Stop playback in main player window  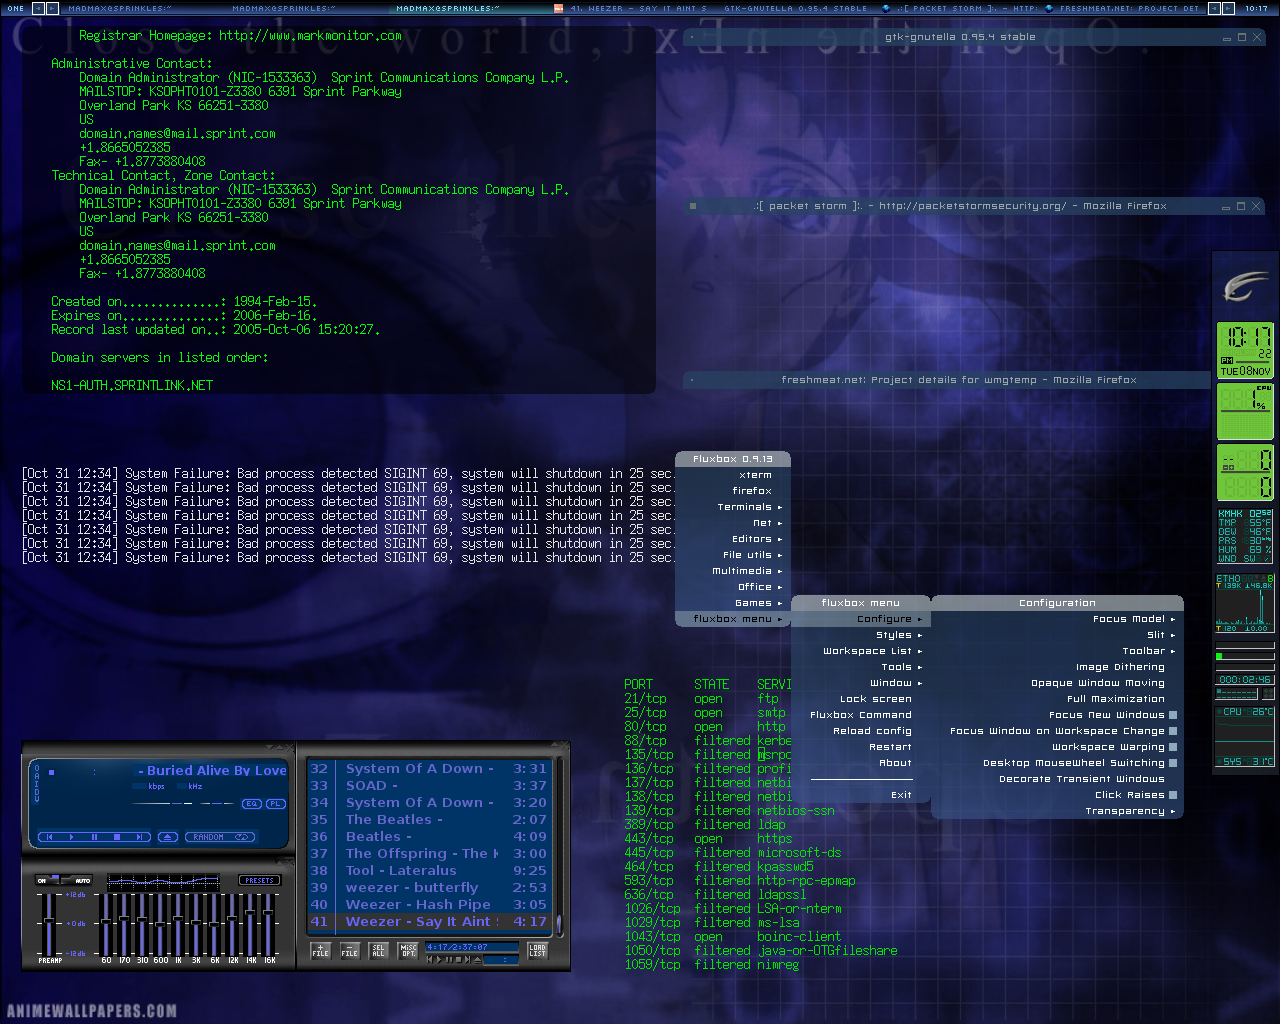pos(118,837)
